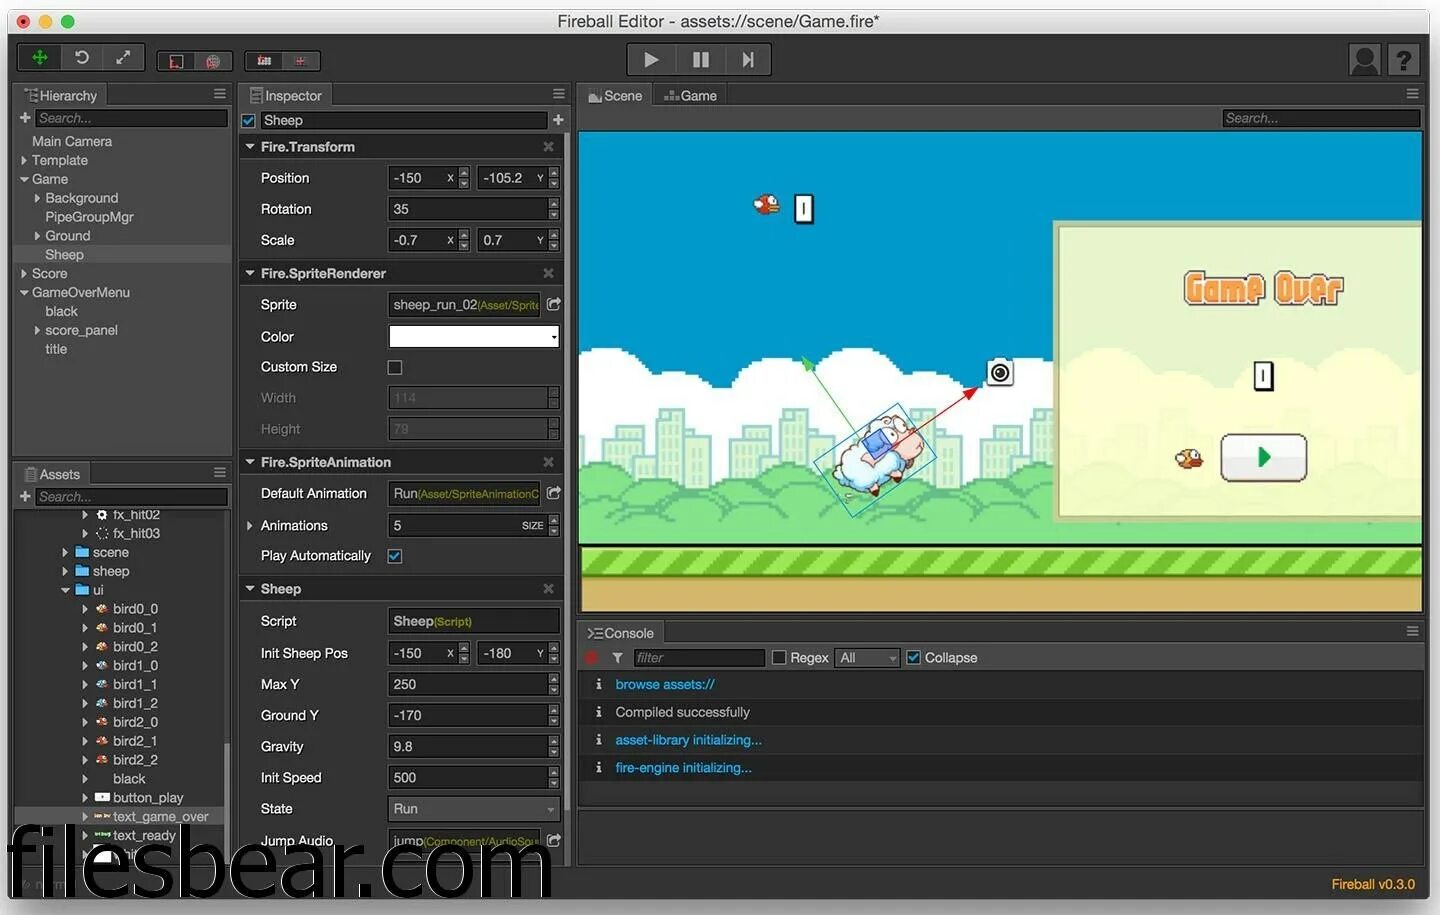
Task: Click the fire-engine initializing log link
Action: (x=683, y=768)
